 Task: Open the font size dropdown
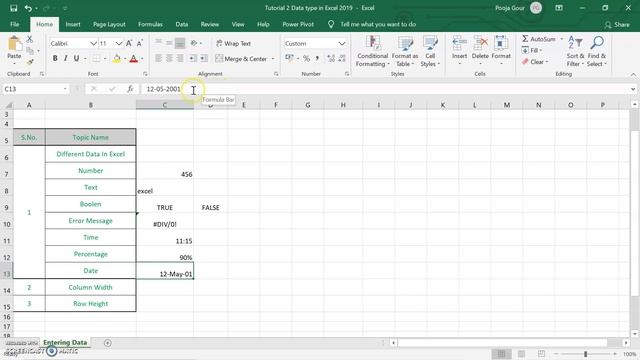point(118,43)
